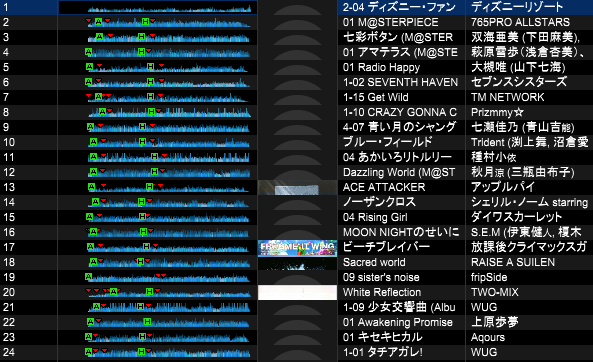Click the H cue marker on track 17 waveform
Viewport: 593px width, 362px height.
pos(146,246)
